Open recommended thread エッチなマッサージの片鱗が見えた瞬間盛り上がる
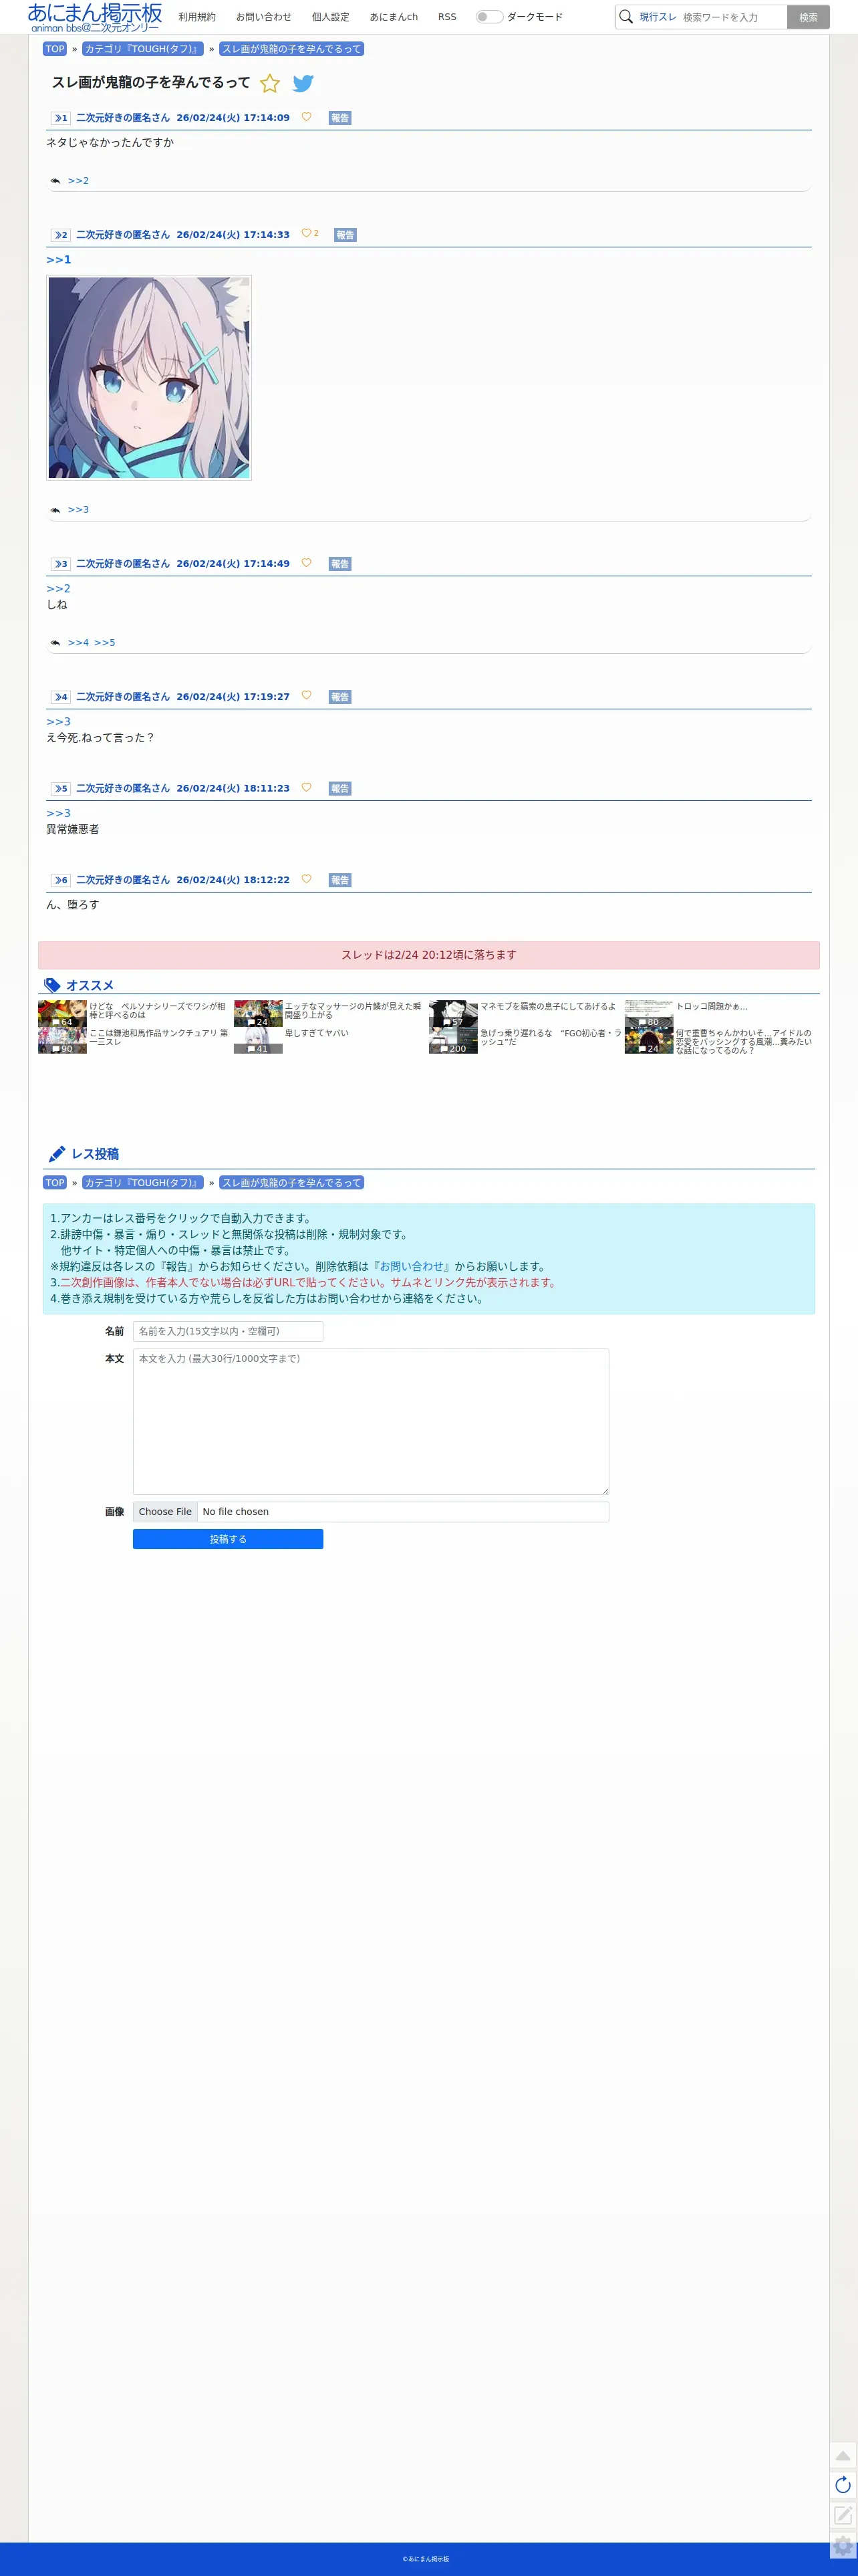 pyautogui.click(x=353, y=1010)
